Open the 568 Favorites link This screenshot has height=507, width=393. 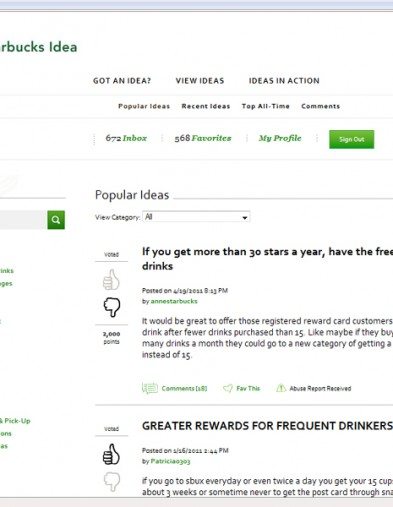coord(203,138)
